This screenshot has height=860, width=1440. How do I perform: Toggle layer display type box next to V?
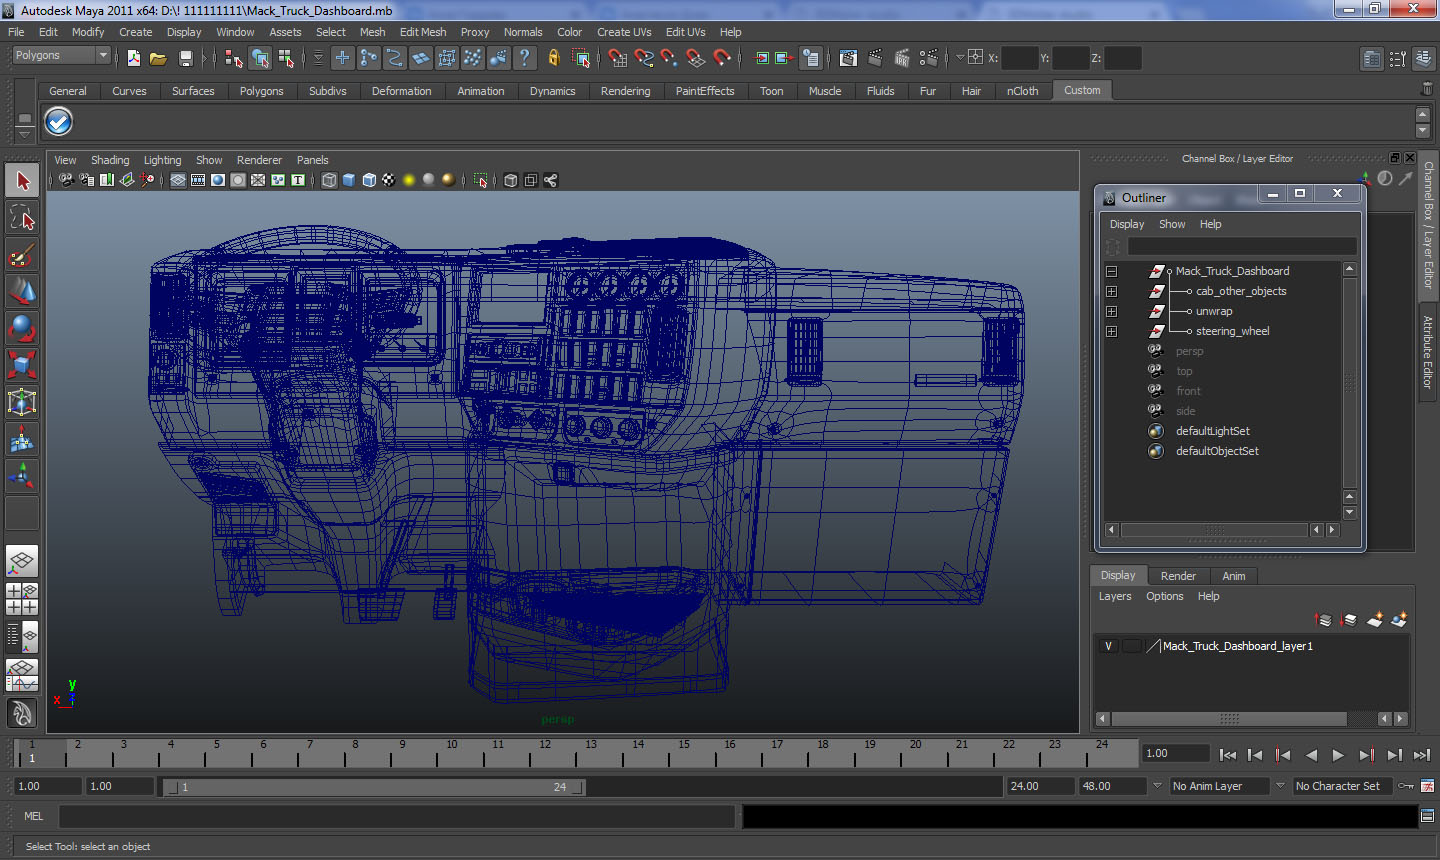point(1131,646)
